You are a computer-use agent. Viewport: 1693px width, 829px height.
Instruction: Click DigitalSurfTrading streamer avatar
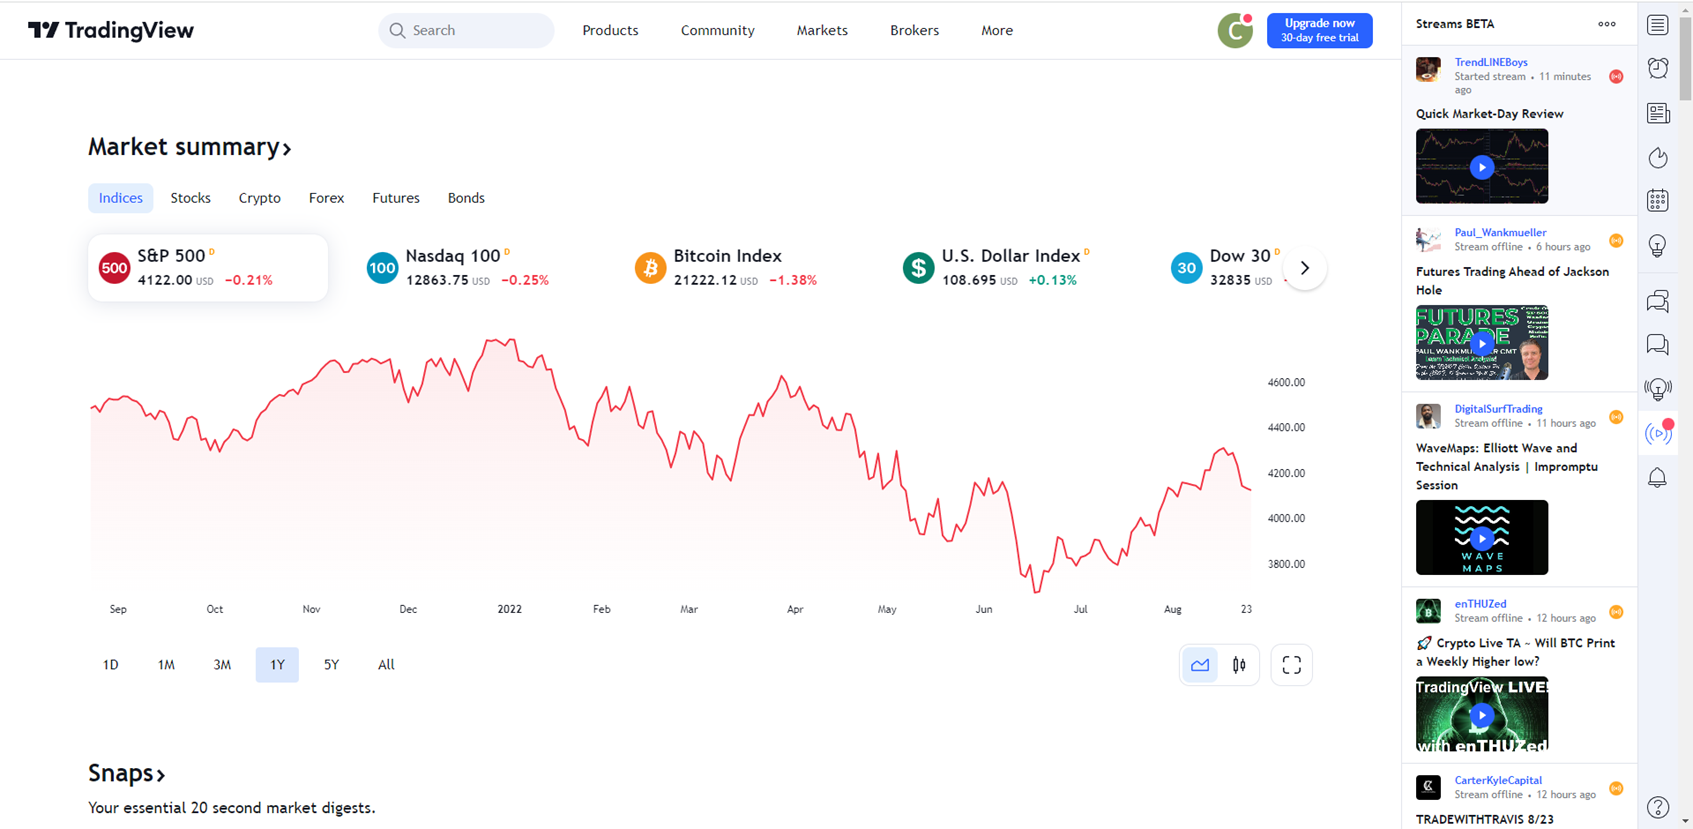(1428, 416)
